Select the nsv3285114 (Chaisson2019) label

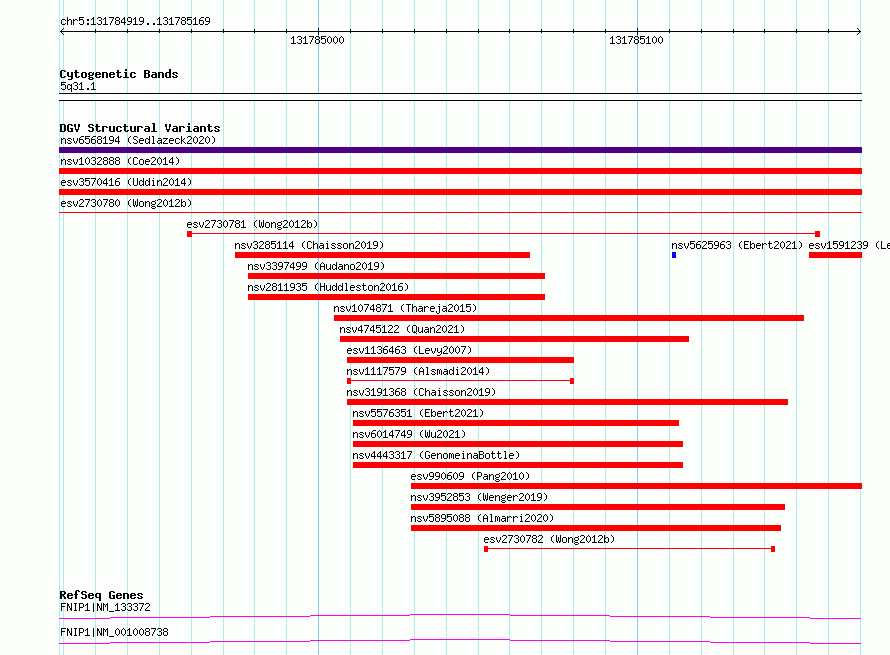309,245
